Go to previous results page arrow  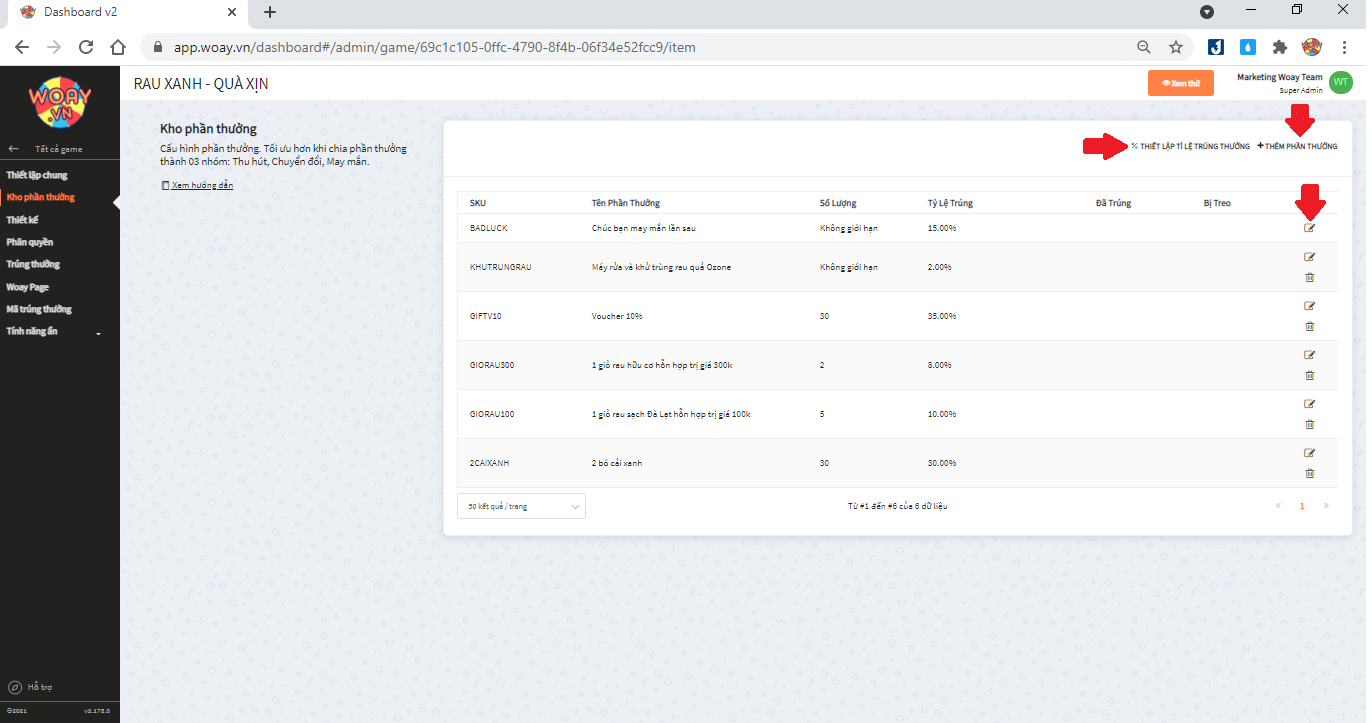1278,506
